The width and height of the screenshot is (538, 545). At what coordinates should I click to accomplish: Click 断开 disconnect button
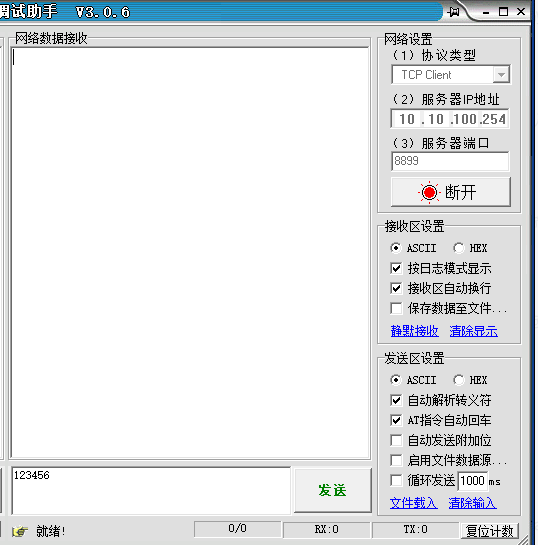coord(451,192)
